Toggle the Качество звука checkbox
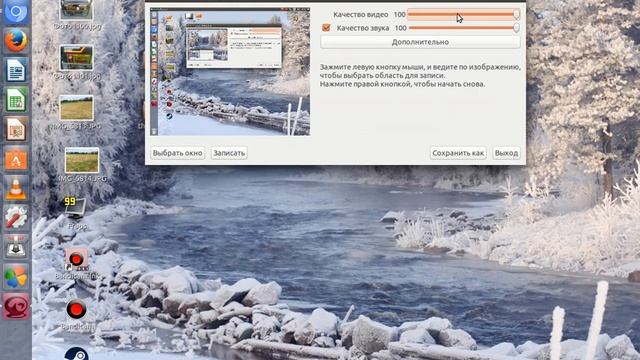Viewport: 640px width, 360px height. [x=326, y=28]
